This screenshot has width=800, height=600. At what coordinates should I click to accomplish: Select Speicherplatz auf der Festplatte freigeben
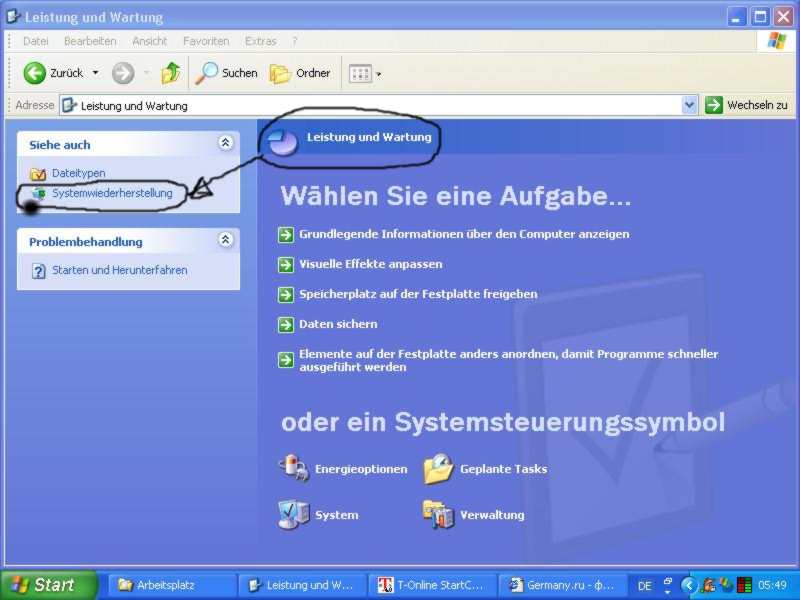(418, 294)
